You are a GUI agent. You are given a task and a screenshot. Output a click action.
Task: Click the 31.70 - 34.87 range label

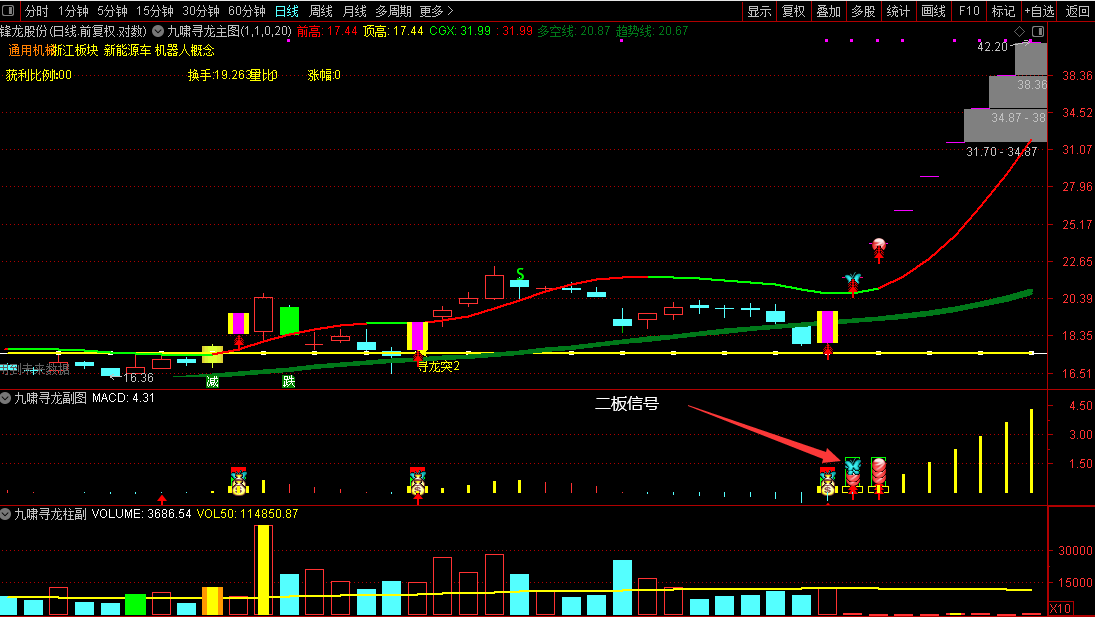1001,151
